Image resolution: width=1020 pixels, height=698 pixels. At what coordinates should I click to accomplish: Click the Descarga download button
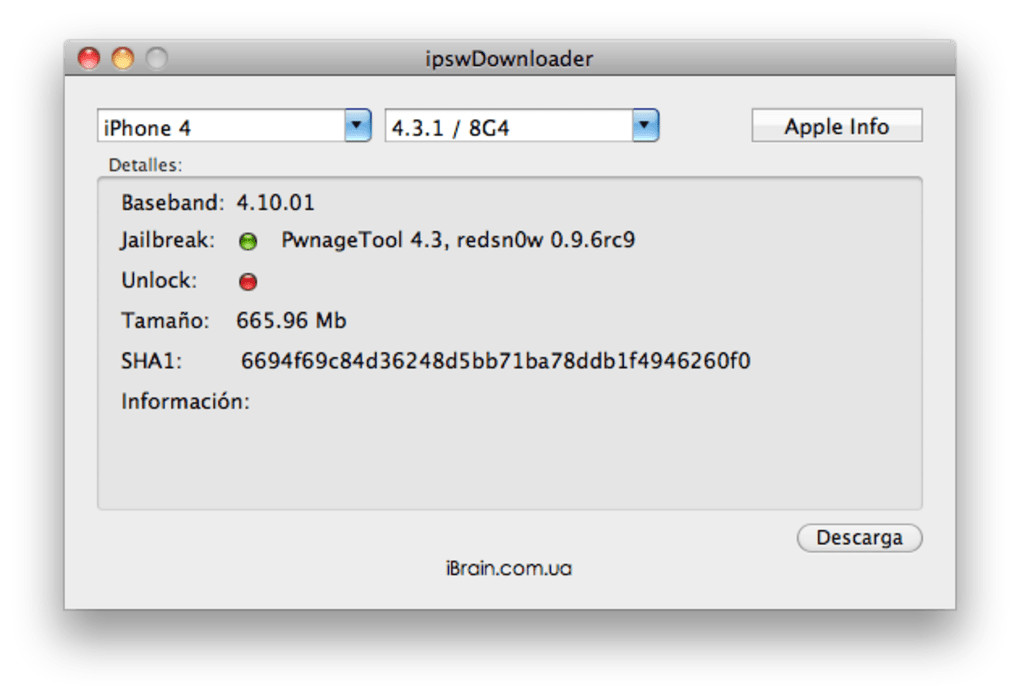tap(859, 538)
